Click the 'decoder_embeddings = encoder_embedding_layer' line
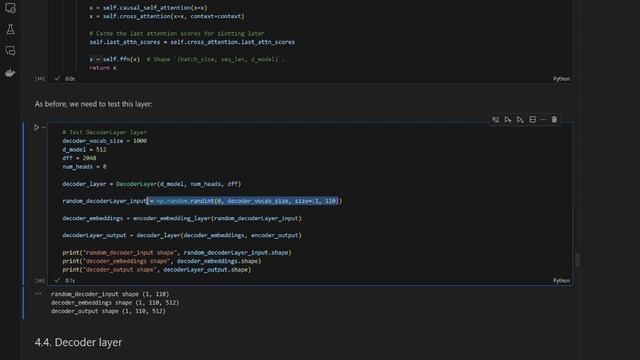Image resolution: width=640 pixels, height=360 pixels. (182, 218)
